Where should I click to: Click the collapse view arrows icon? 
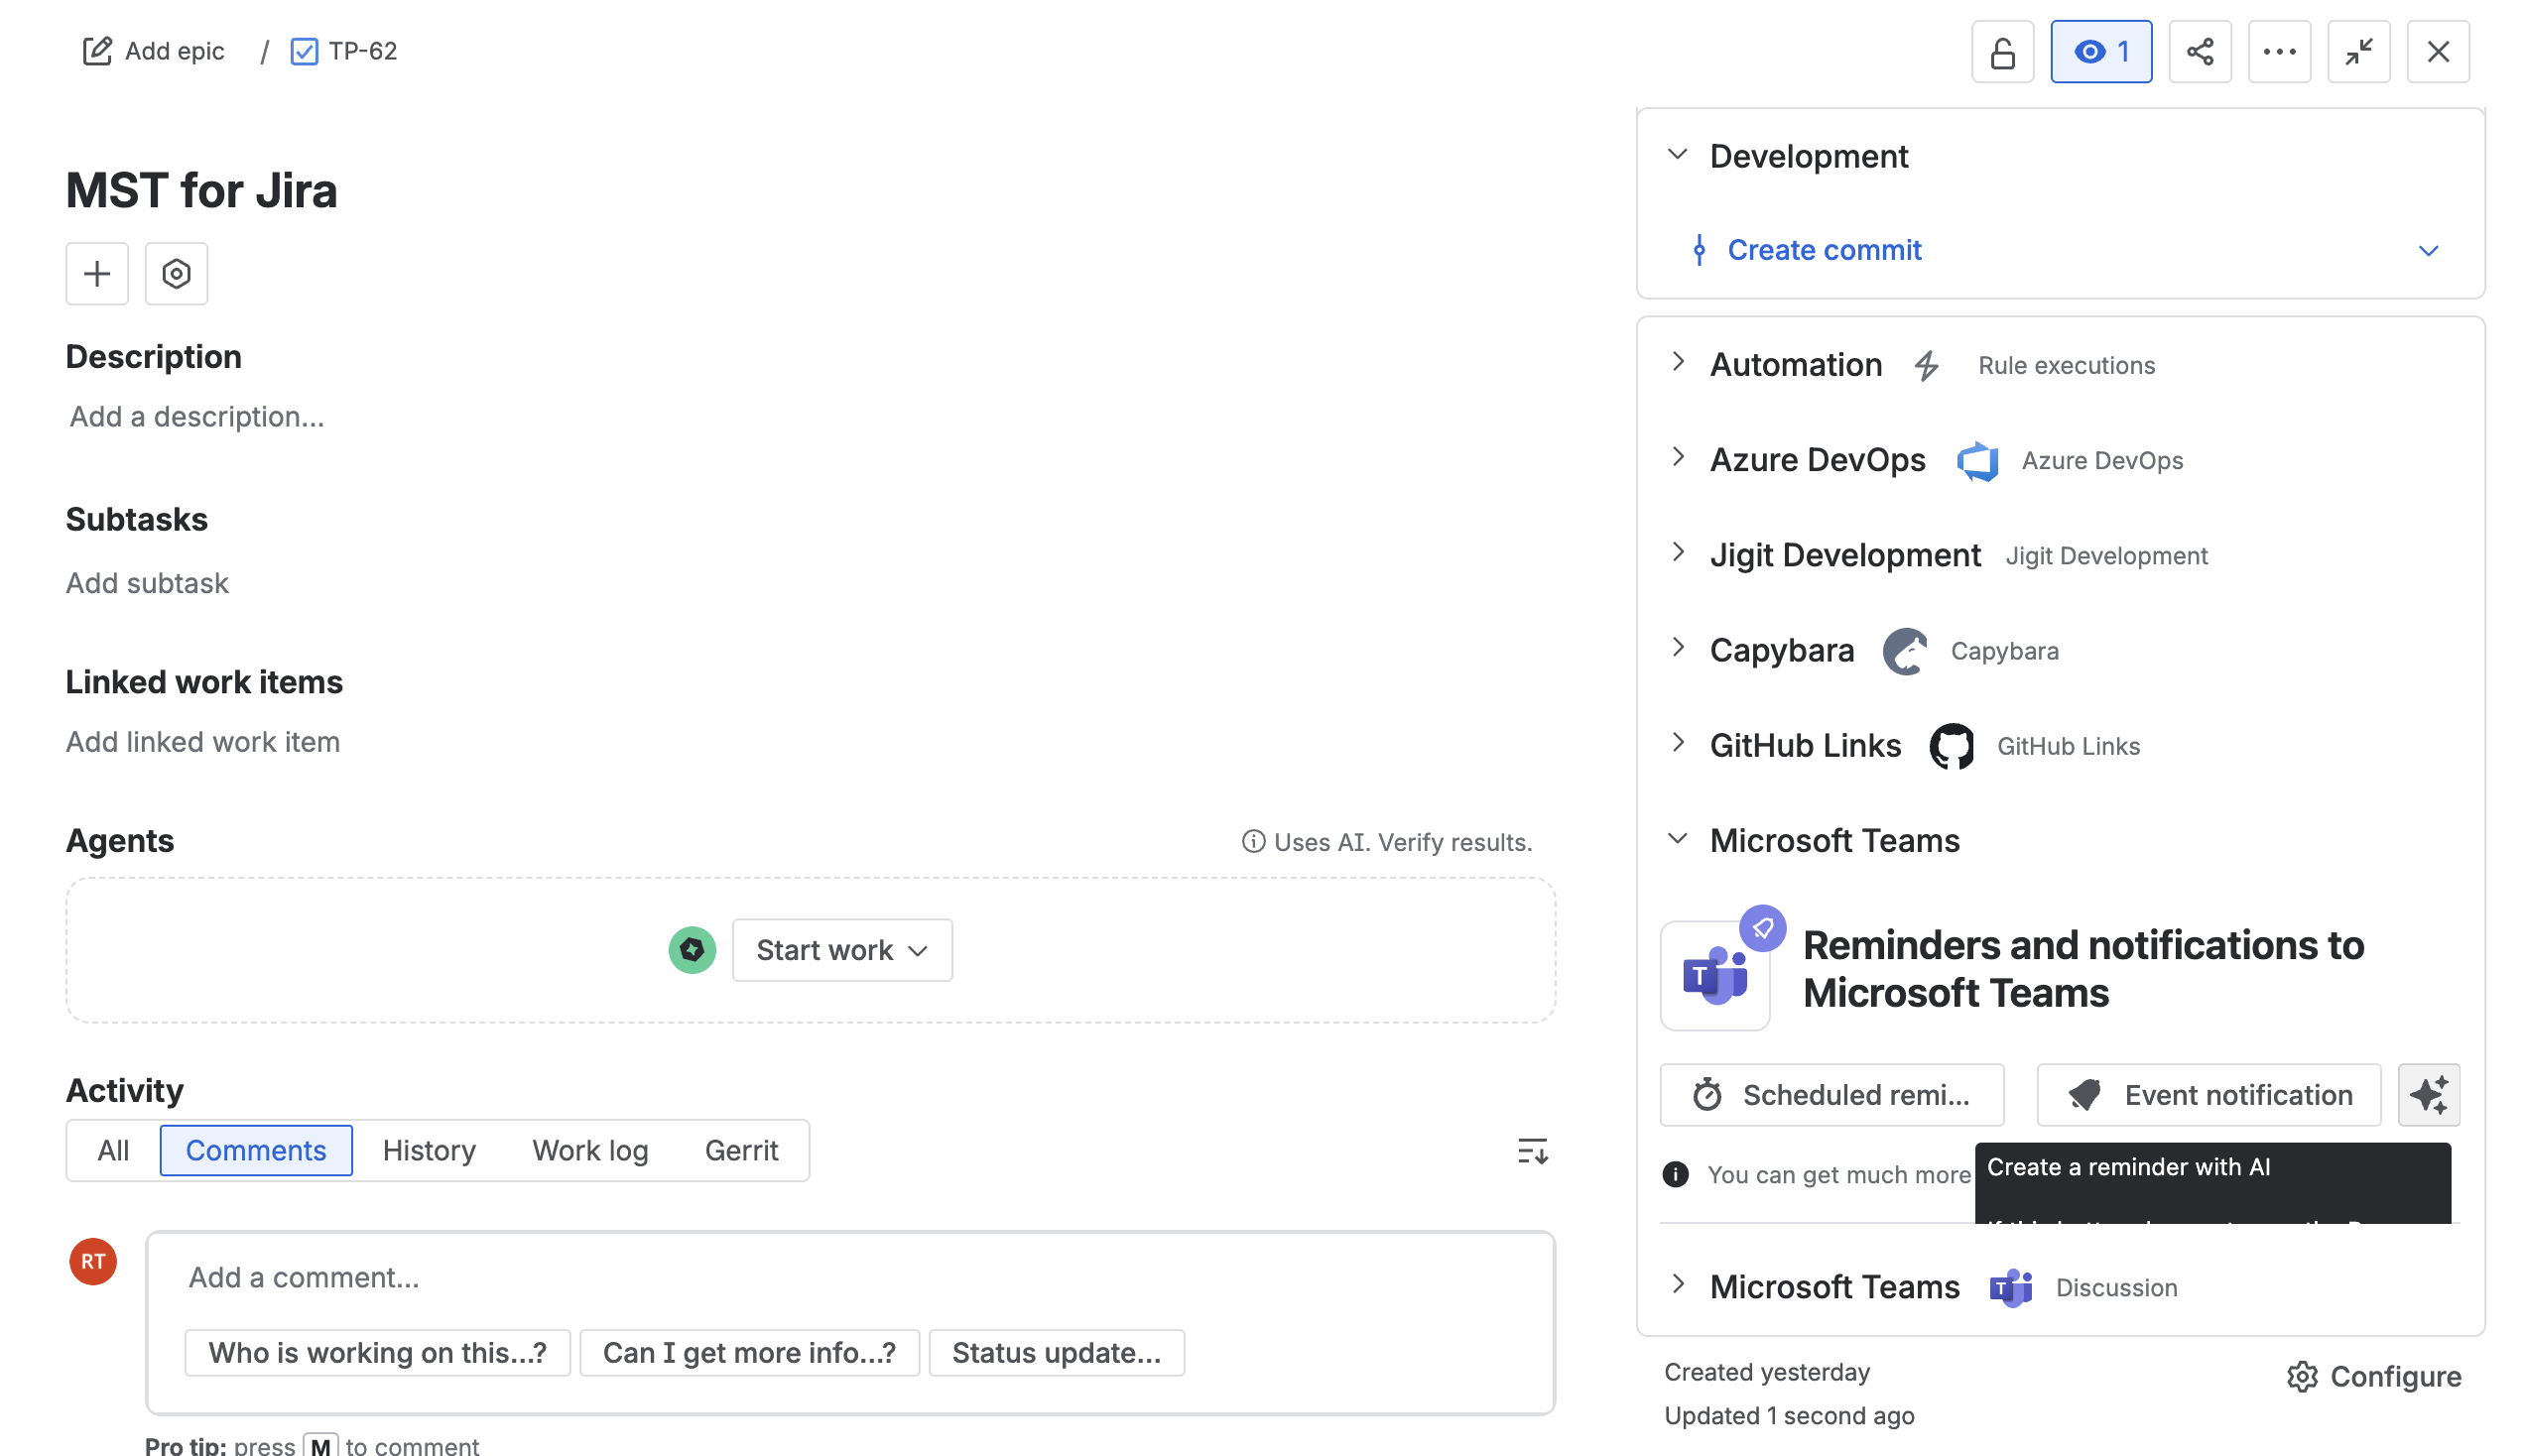point(2358,52)
